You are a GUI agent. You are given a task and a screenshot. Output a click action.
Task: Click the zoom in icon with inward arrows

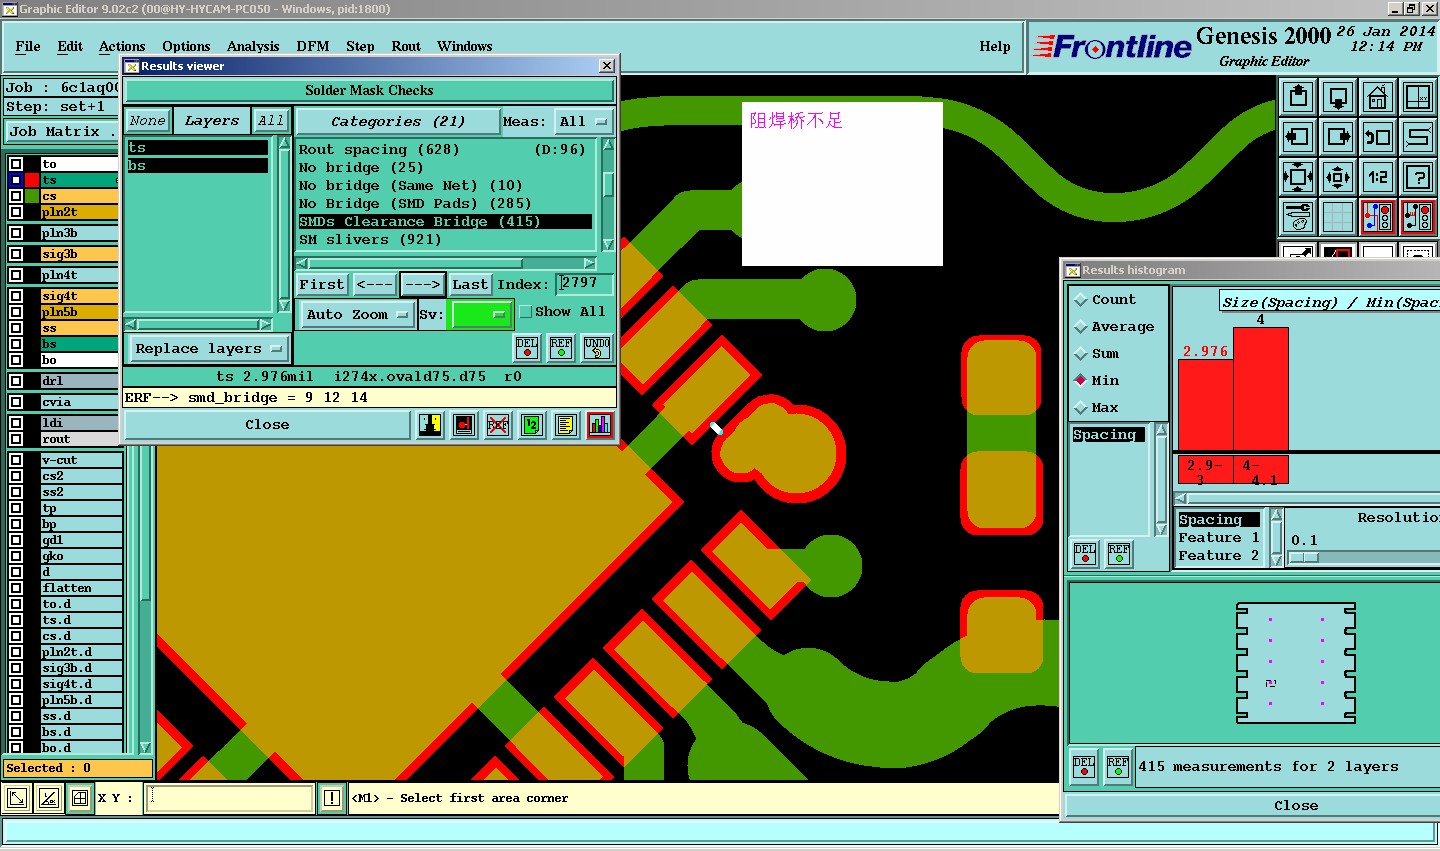(x=1298, y=177)
